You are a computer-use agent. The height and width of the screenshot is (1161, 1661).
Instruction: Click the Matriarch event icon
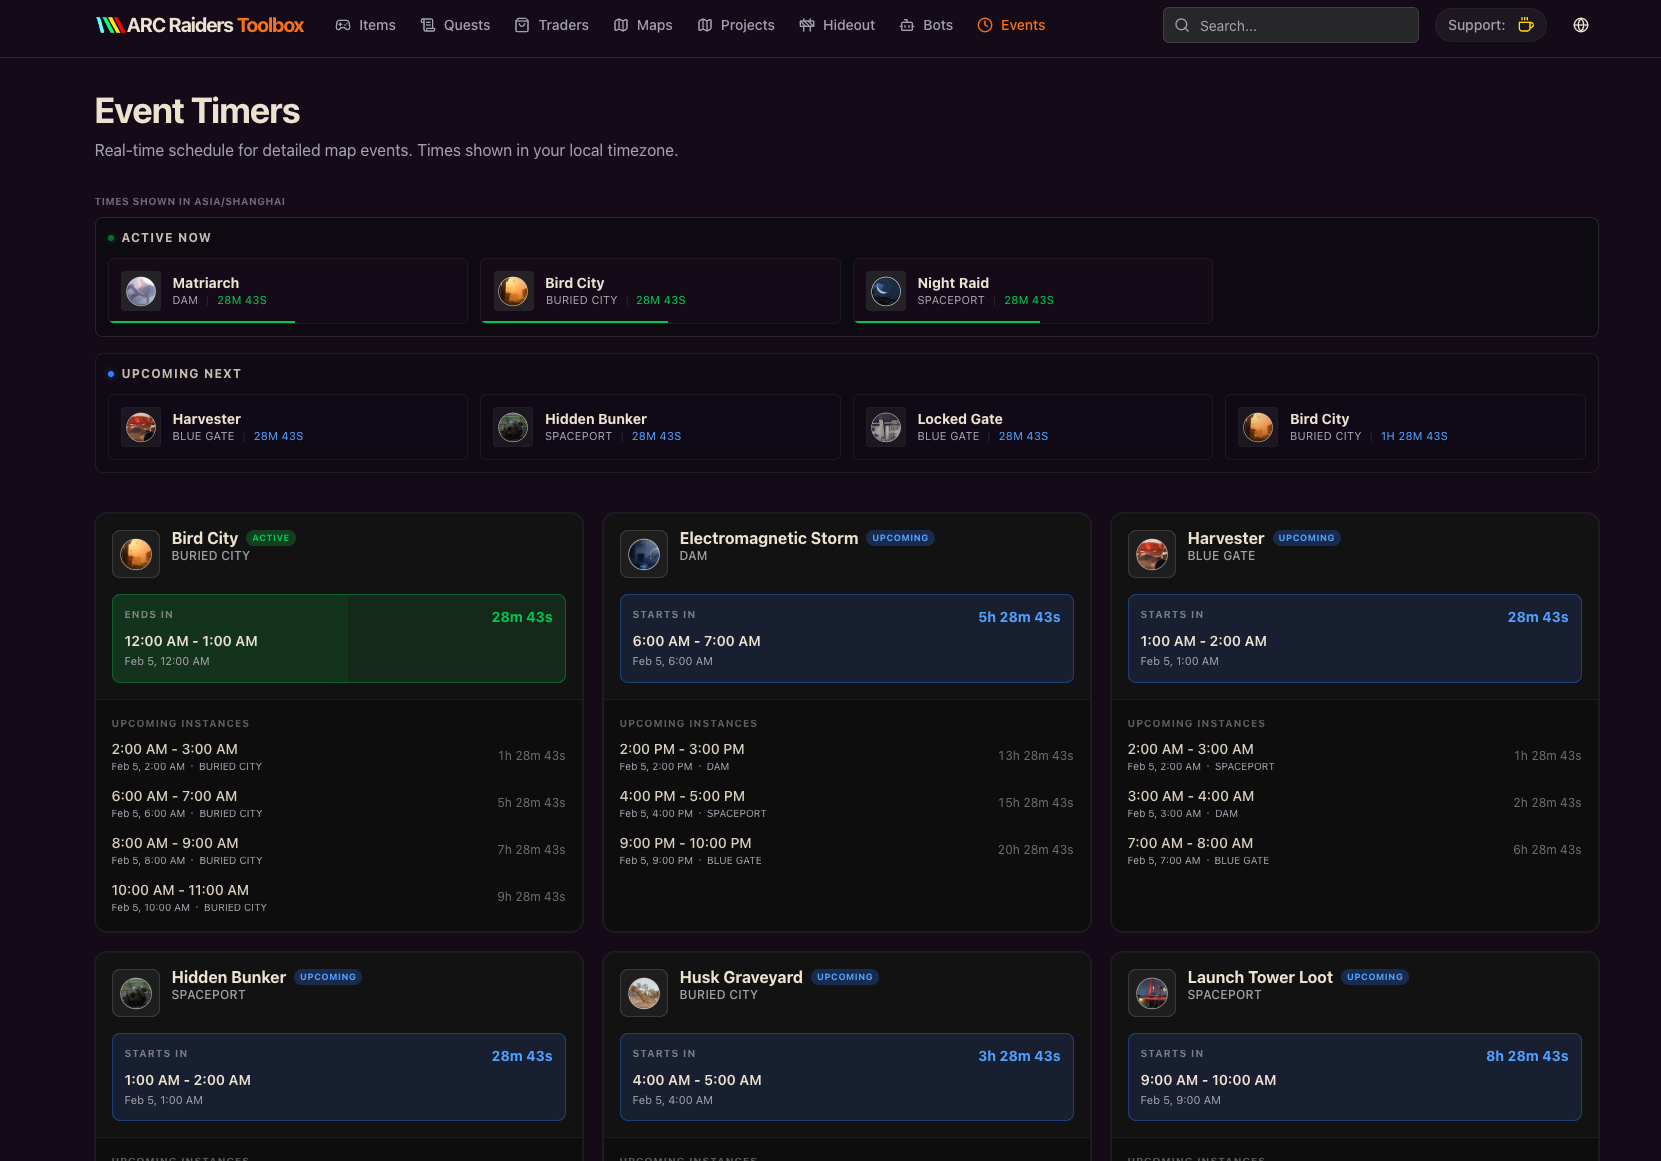[141, 291]
